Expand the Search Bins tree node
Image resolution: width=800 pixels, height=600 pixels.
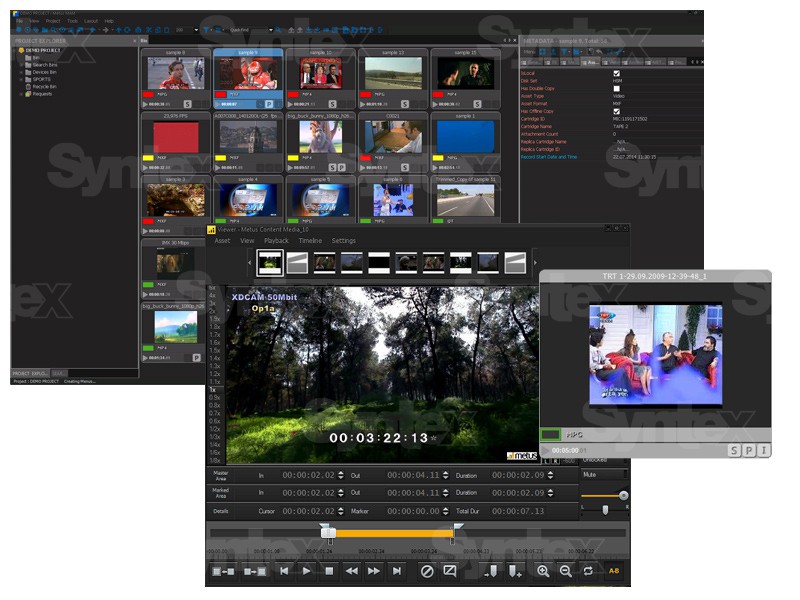pyautogui.click(x=23, y=64)
